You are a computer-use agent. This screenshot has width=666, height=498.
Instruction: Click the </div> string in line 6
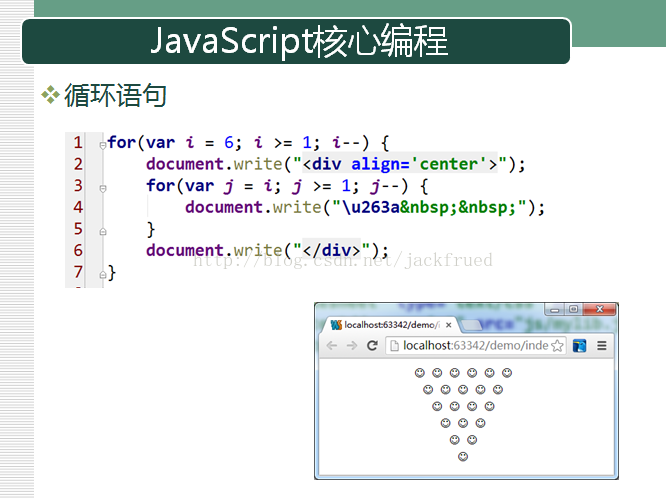(x=332, y=250)
